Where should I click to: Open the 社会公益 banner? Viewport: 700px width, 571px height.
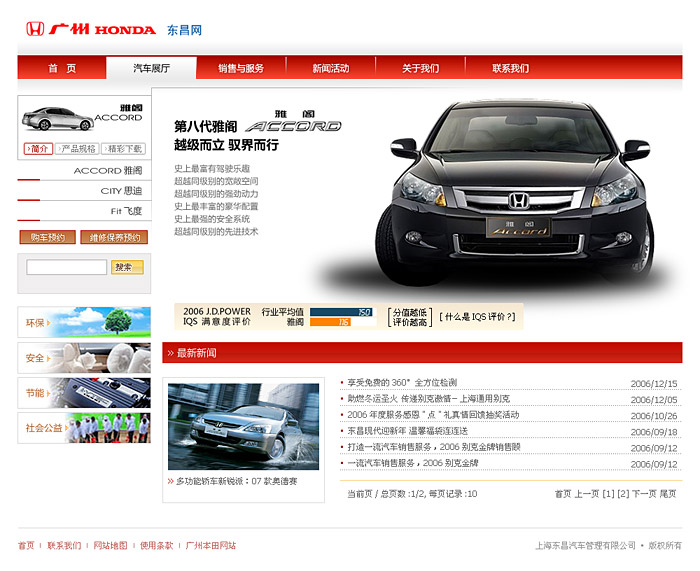pos(84,428)
